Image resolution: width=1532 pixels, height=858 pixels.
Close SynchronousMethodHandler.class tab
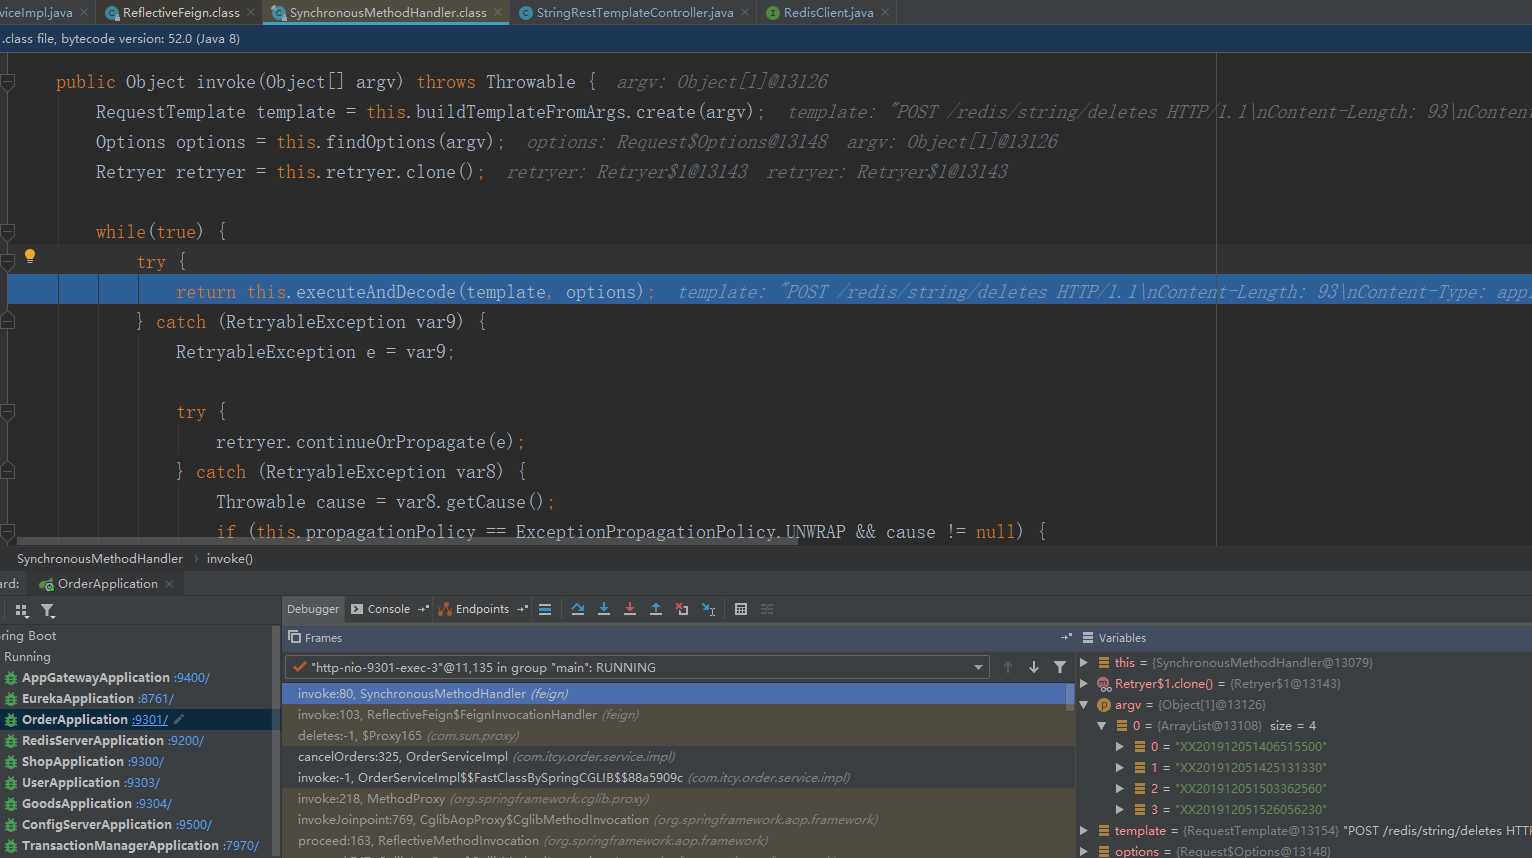pyautogui.click(x=499, y=12)
